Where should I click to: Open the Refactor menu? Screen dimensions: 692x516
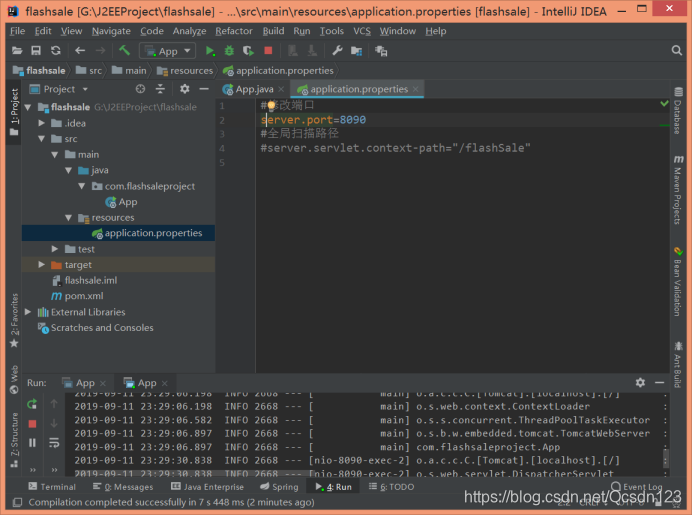(x=234, y=31)
